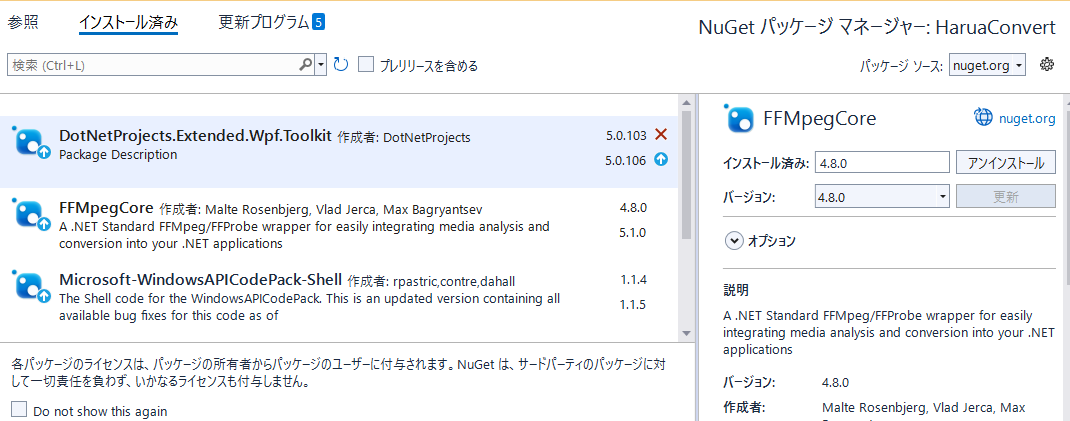The height and width of the screenshot is (421, 1070).
Task: Select DotNetProjects.Extended.Wpf.Toolkit package row
Action: pos(339,152)
